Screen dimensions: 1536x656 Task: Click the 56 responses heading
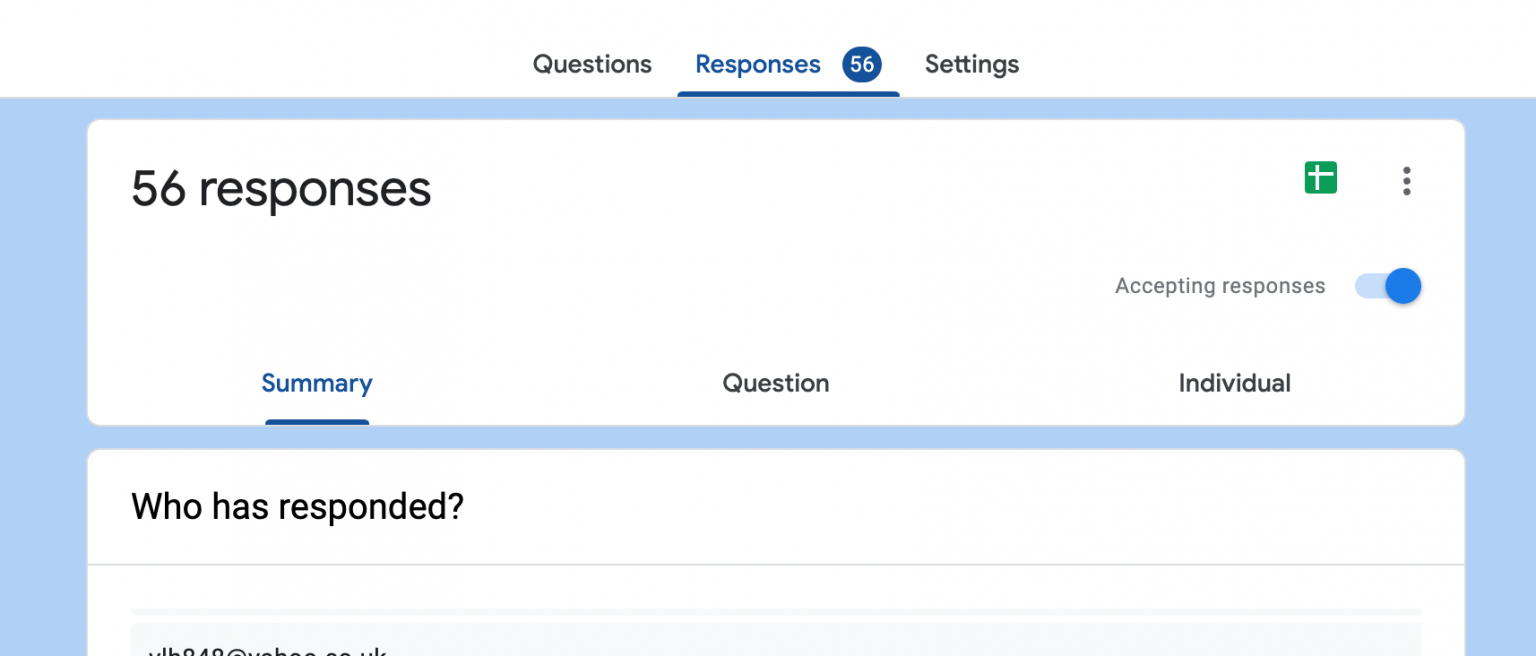[280, 188]
